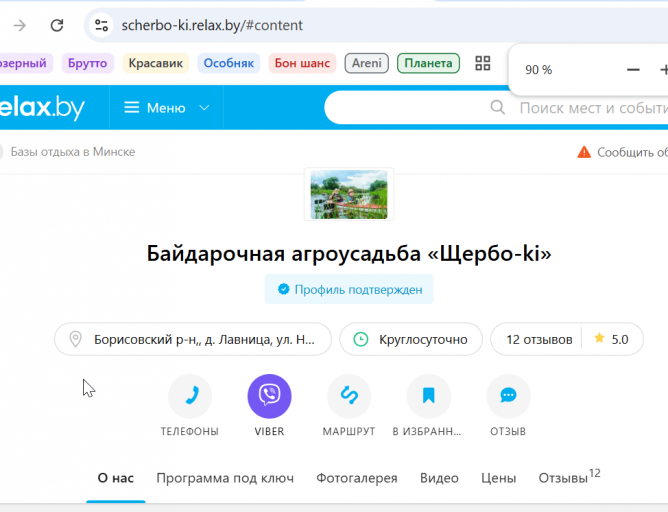Open the Бон шанс bookmark group
The image size is (668, 512).
302,63
